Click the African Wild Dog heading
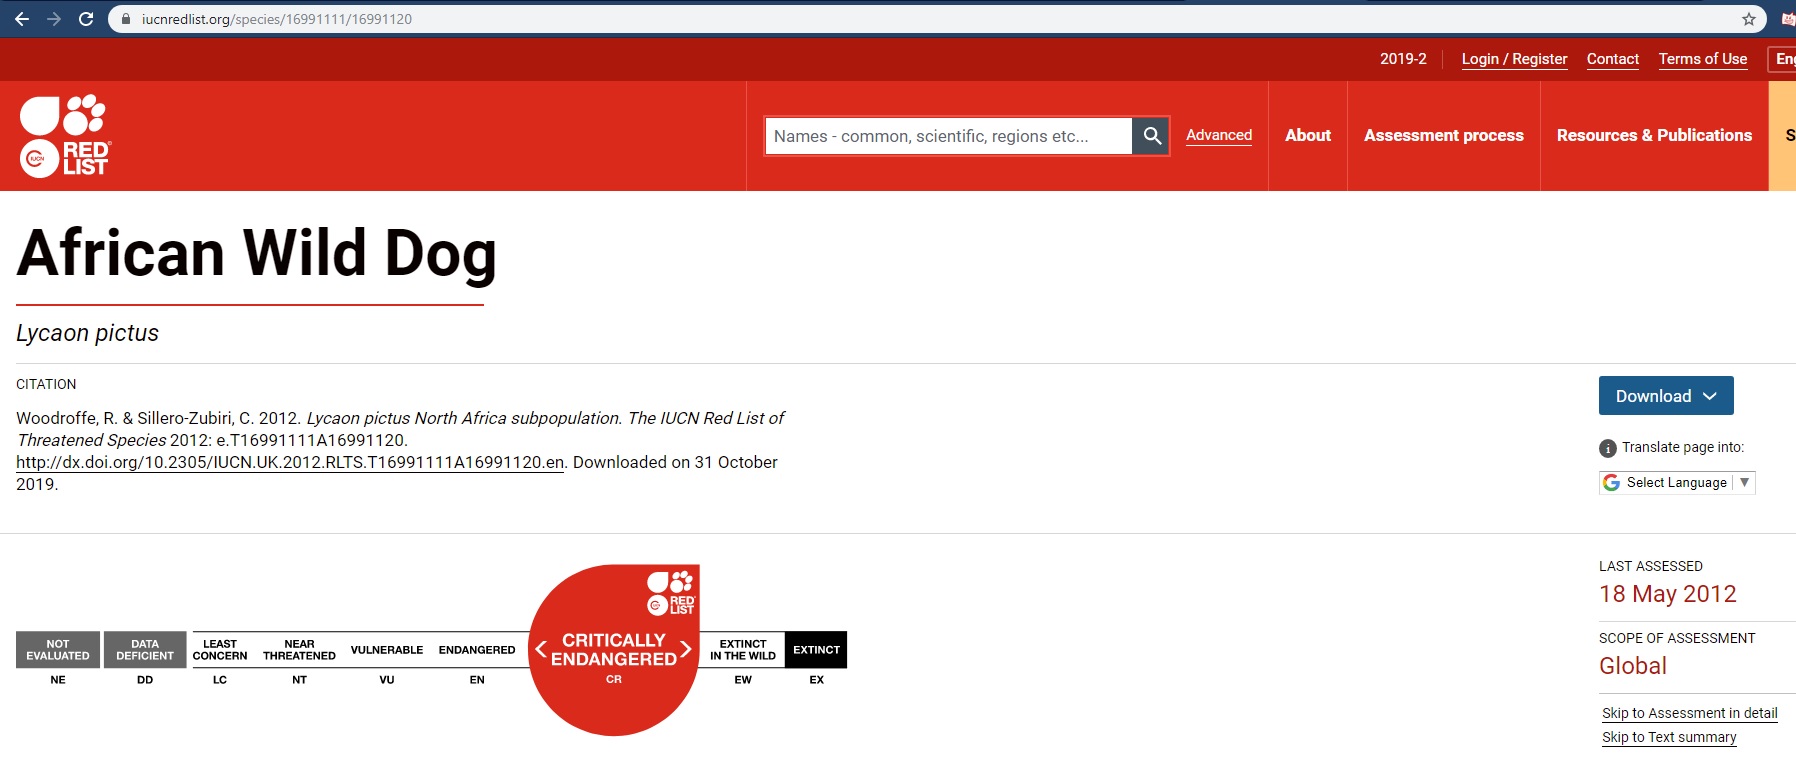 (257, 253)
